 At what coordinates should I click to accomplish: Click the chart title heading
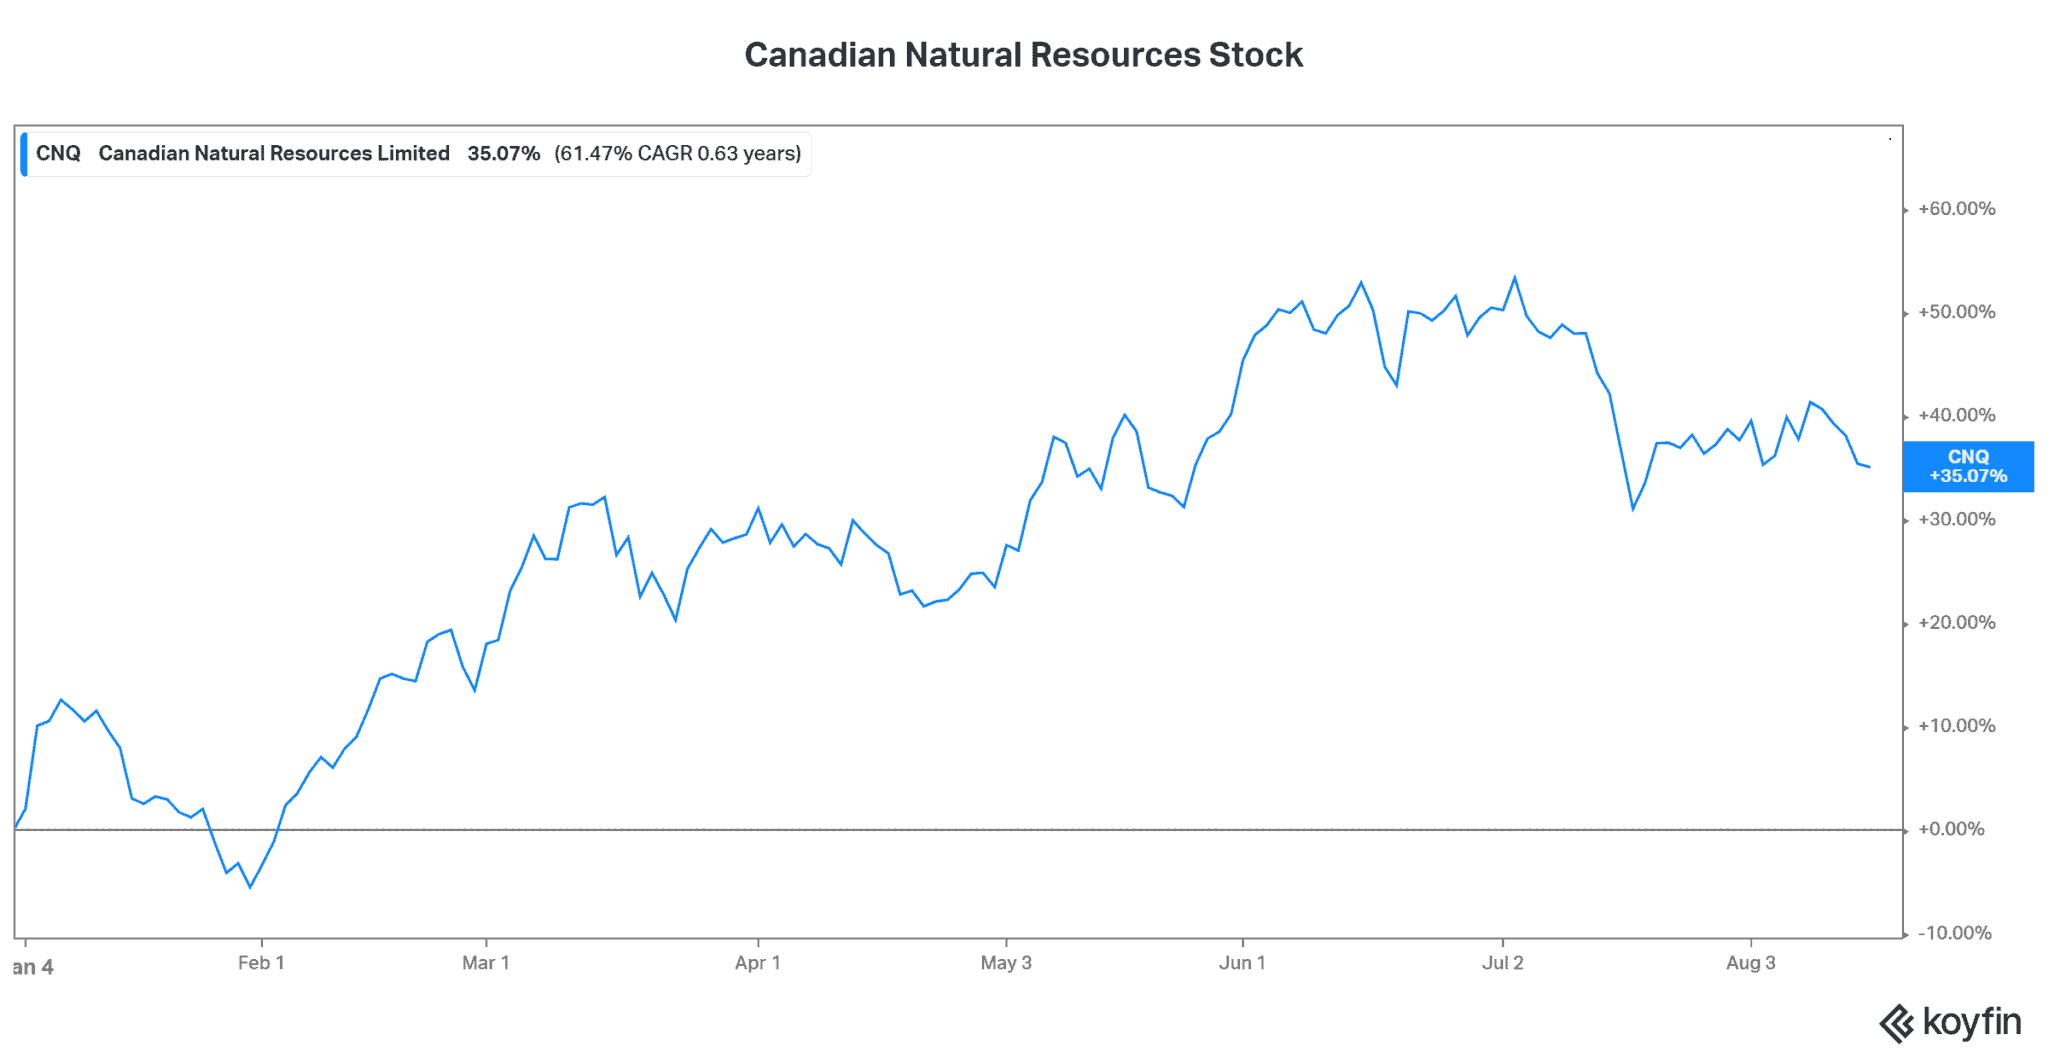[x=1023, y=55]
